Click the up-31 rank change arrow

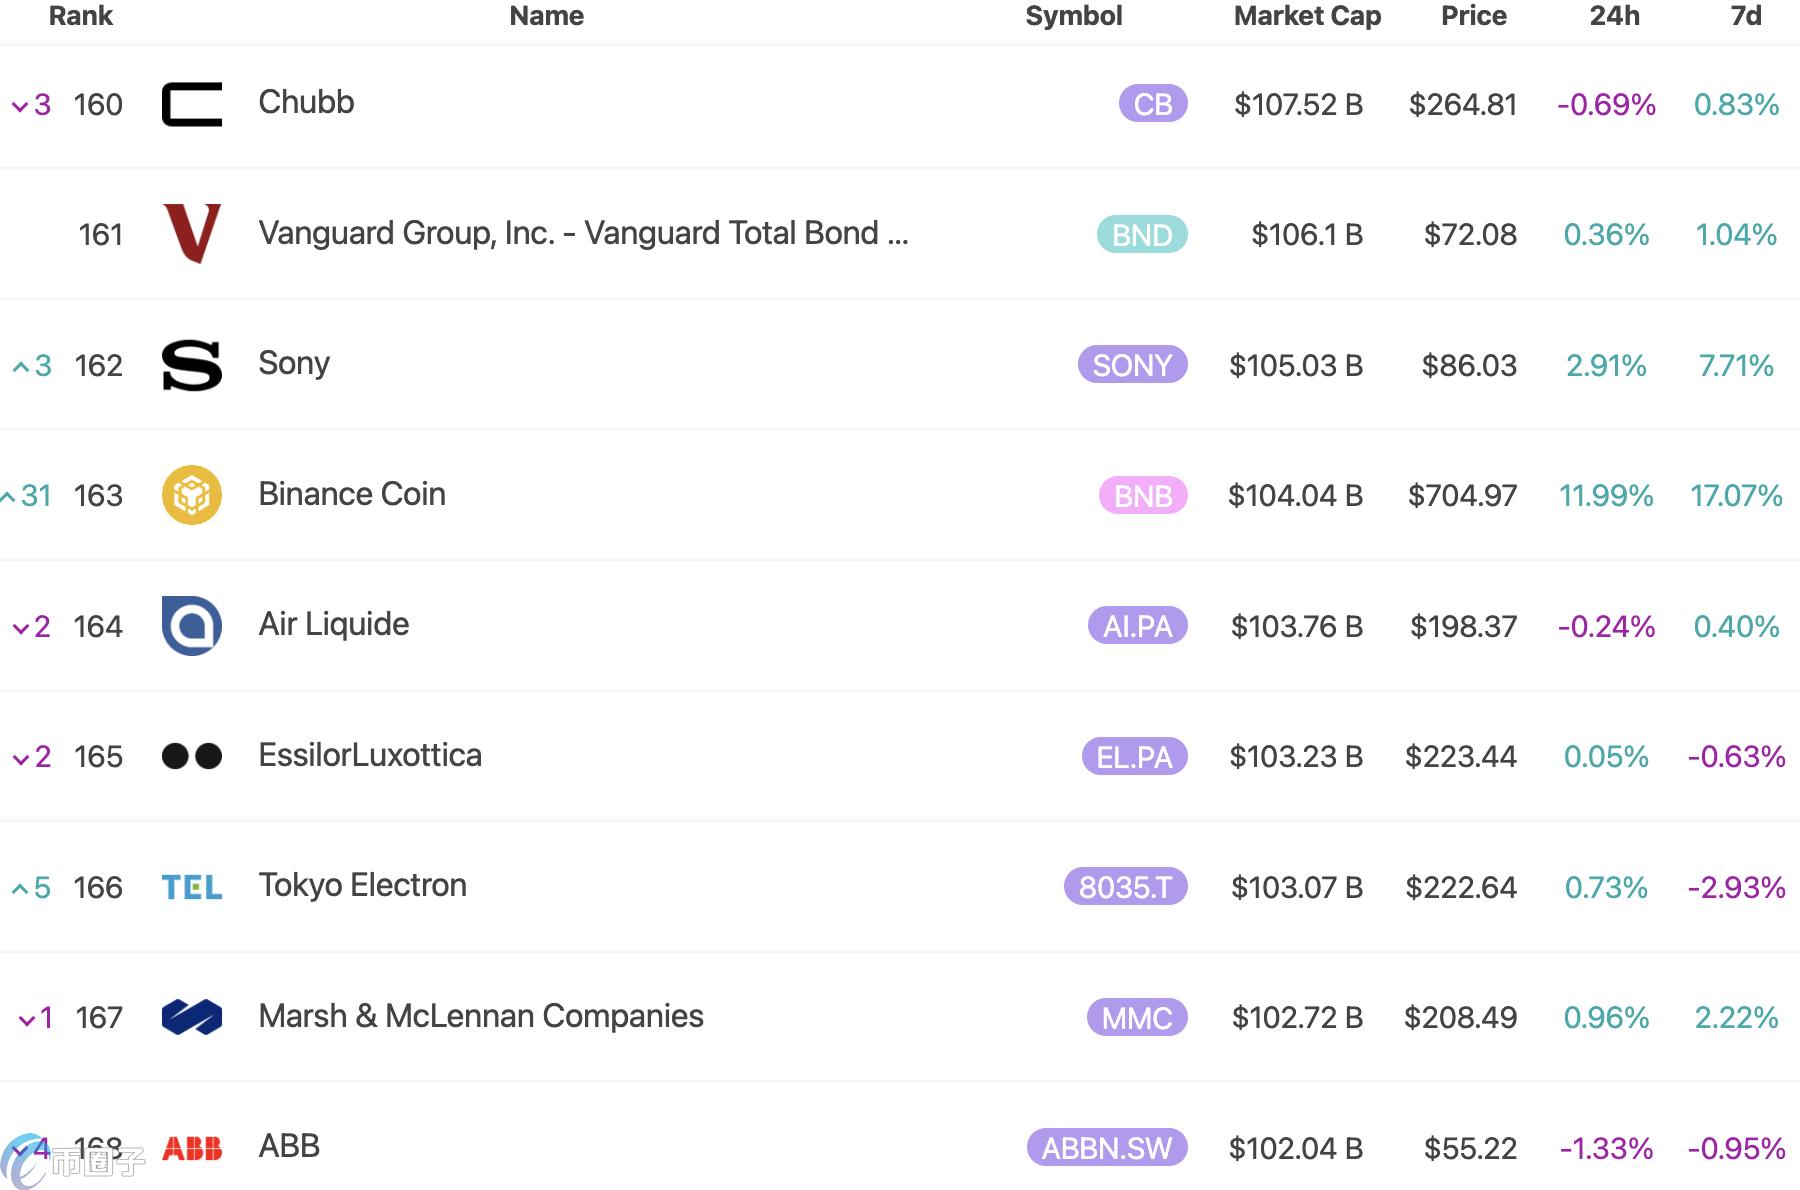(9, 496)
